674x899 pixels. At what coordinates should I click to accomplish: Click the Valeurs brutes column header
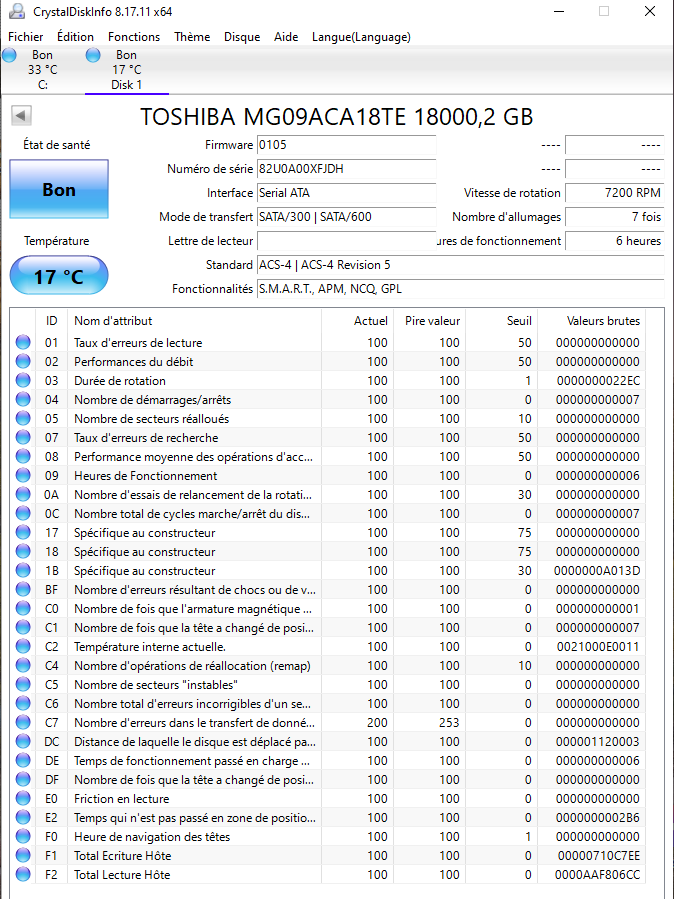[x=591, y=321]
